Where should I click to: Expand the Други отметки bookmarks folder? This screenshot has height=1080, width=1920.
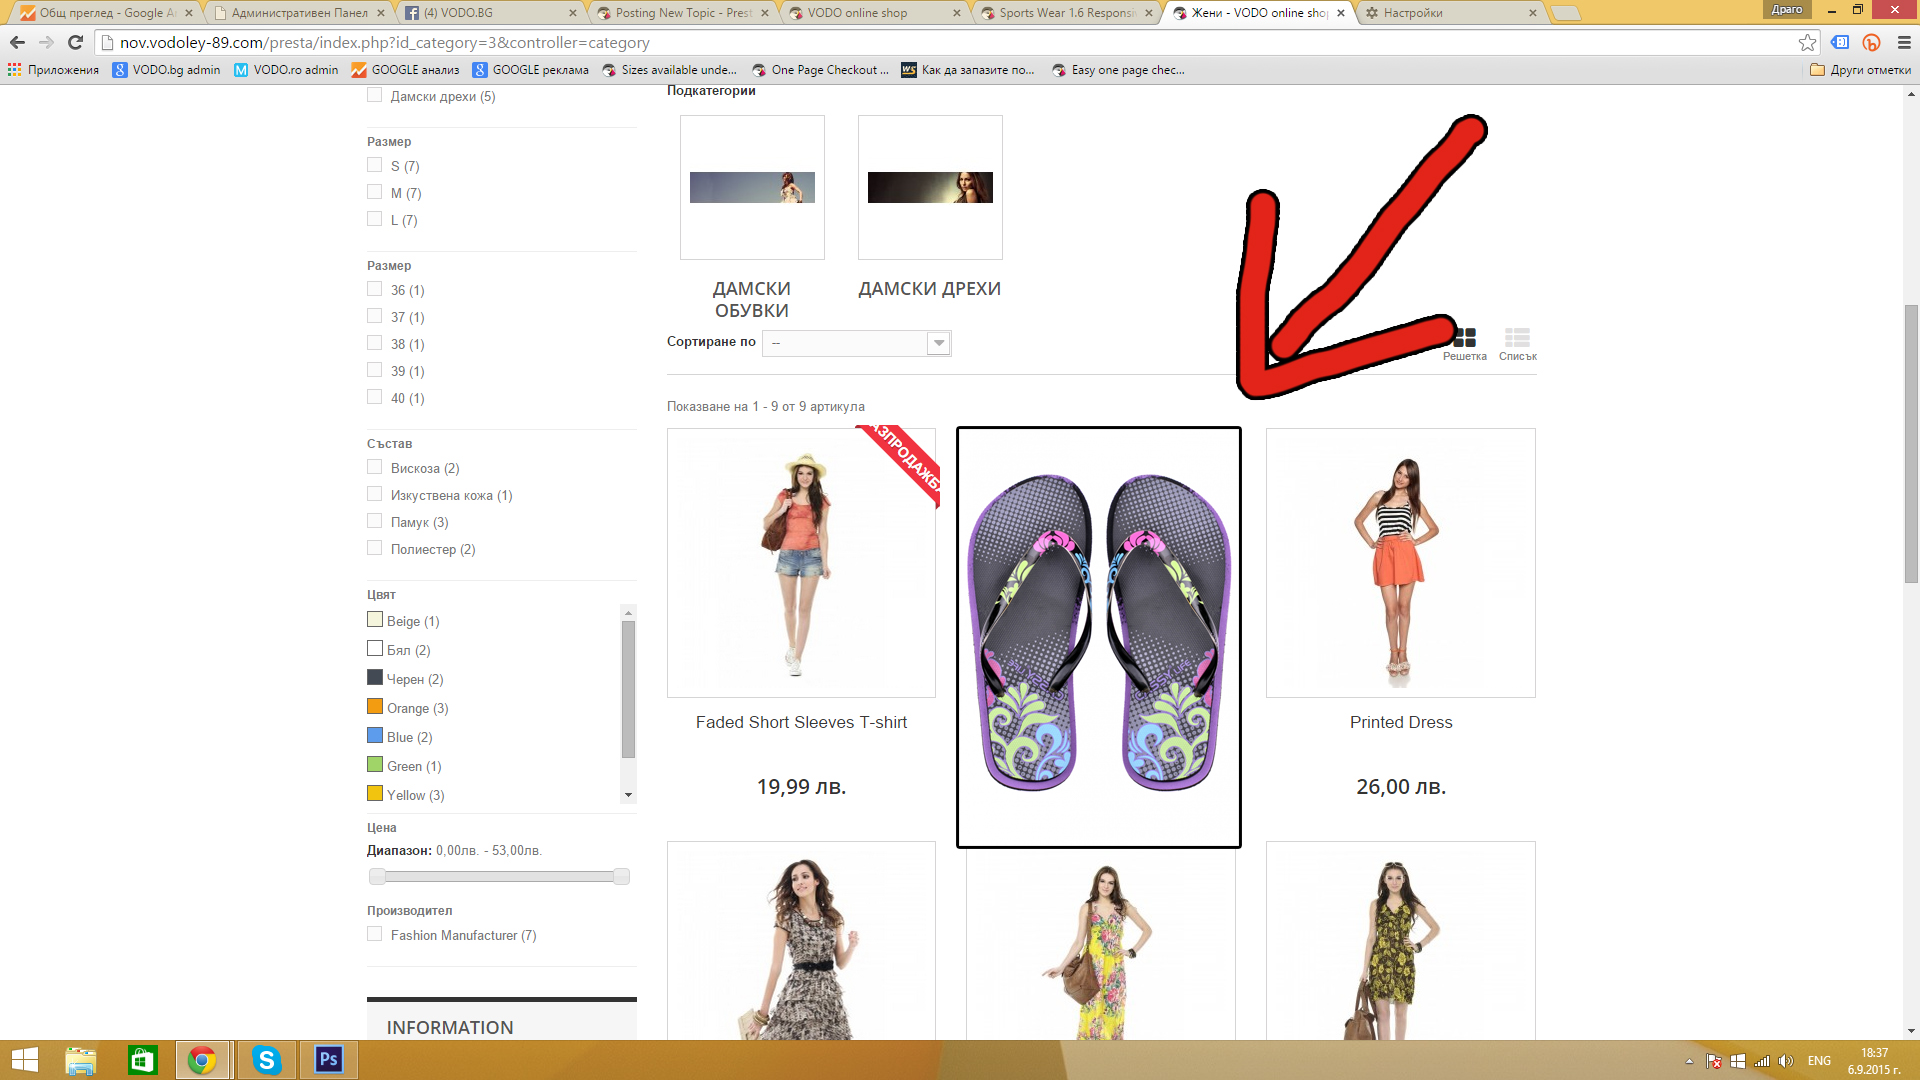[1860, 70]
